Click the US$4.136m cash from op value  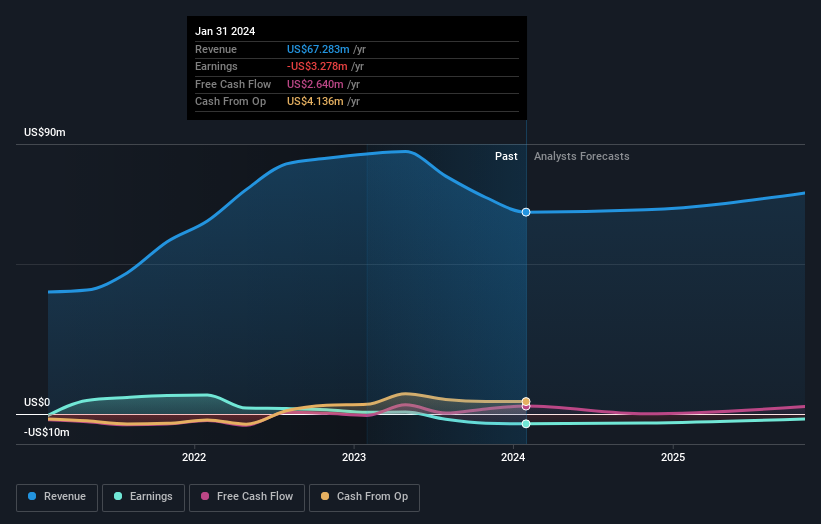[x=315, y=102]
